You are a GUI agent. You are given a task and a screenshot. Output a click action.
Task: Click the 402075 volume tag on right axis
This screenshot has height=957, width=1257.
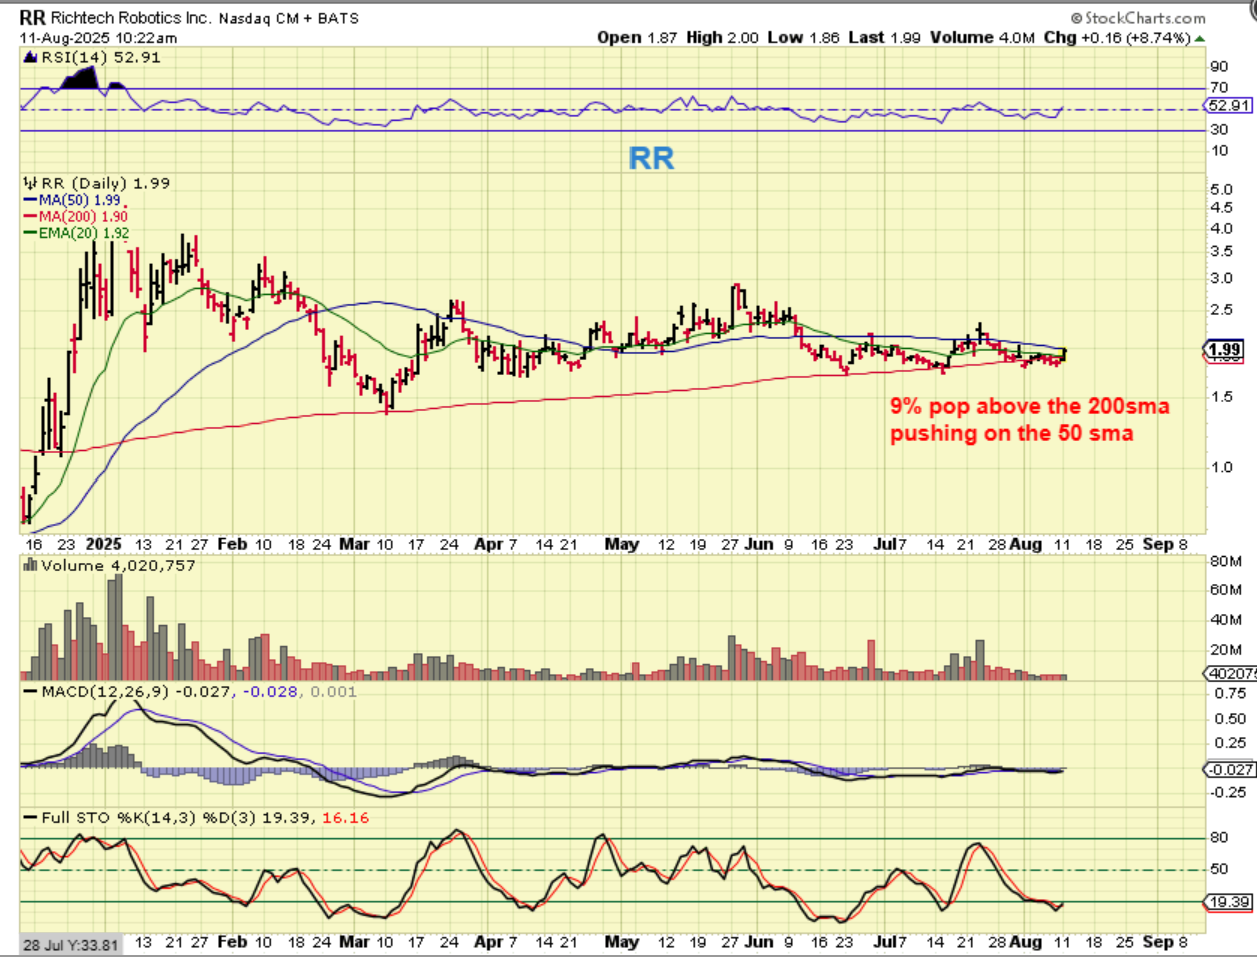(x=1230, y=674)
